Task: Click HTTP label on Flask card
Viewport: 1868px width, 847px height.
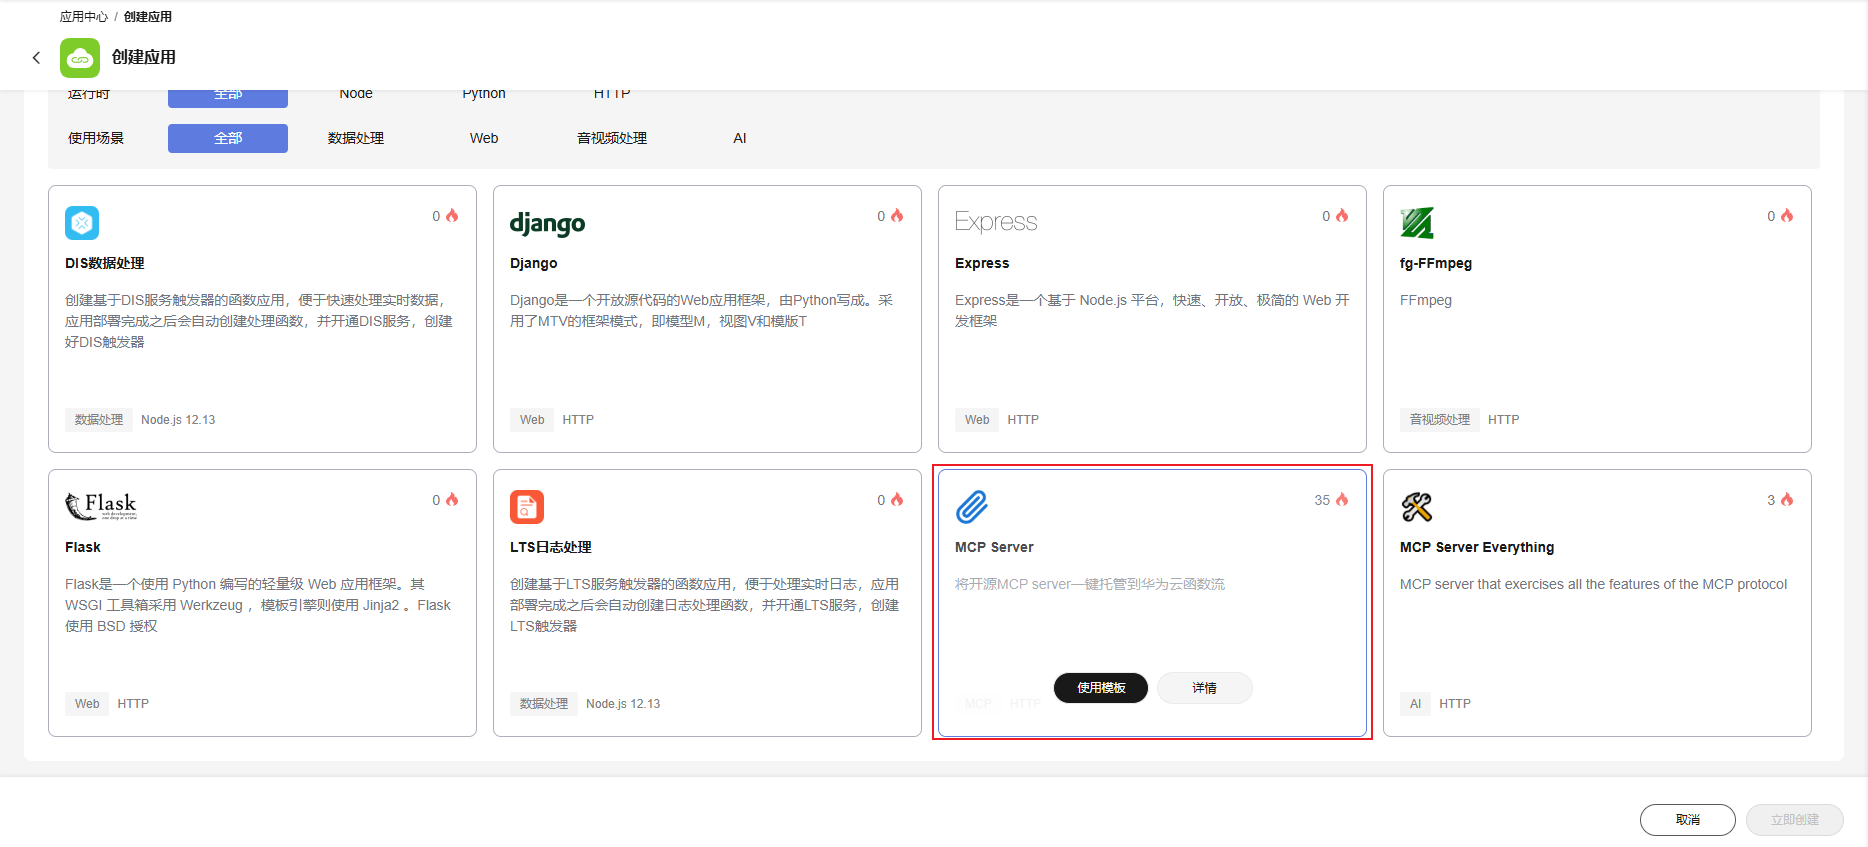Action: pyautogui.click(x=133, y=704)
